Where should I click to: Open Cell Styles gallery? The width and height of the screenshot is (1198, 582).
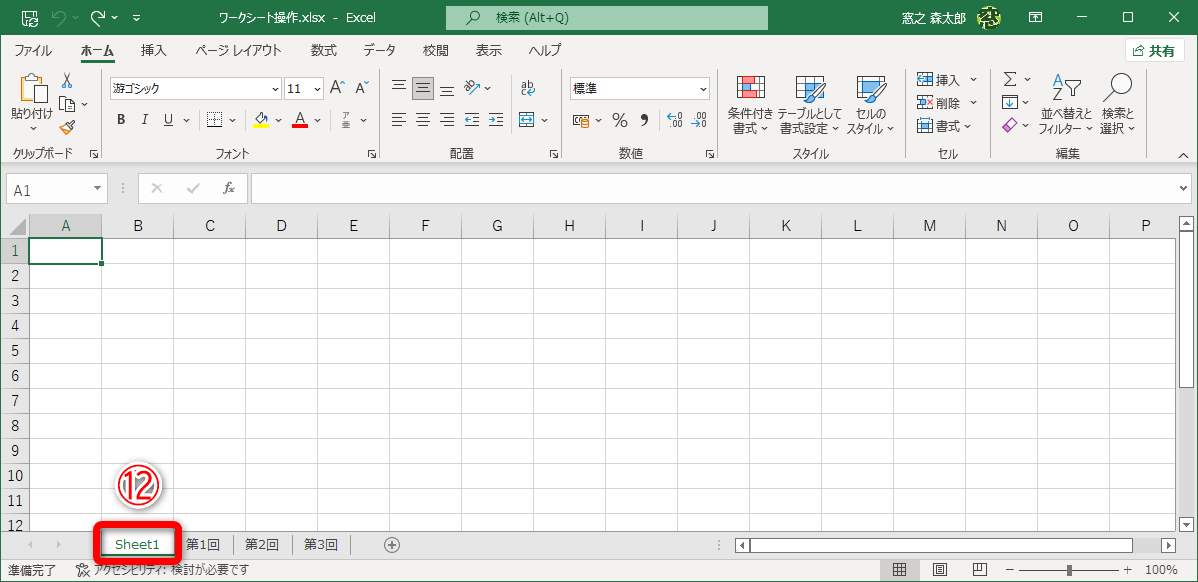870,105
